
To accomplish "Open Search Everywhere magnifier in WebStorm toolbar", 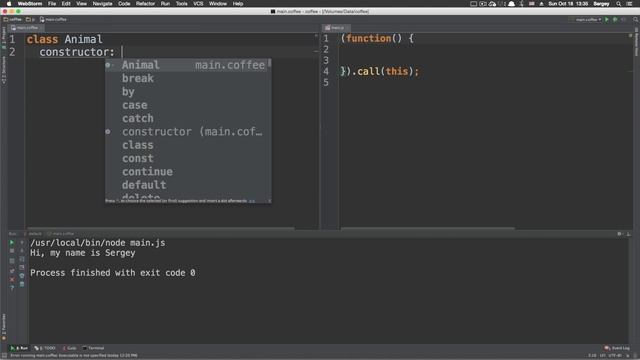I will [x=636, y=20].
